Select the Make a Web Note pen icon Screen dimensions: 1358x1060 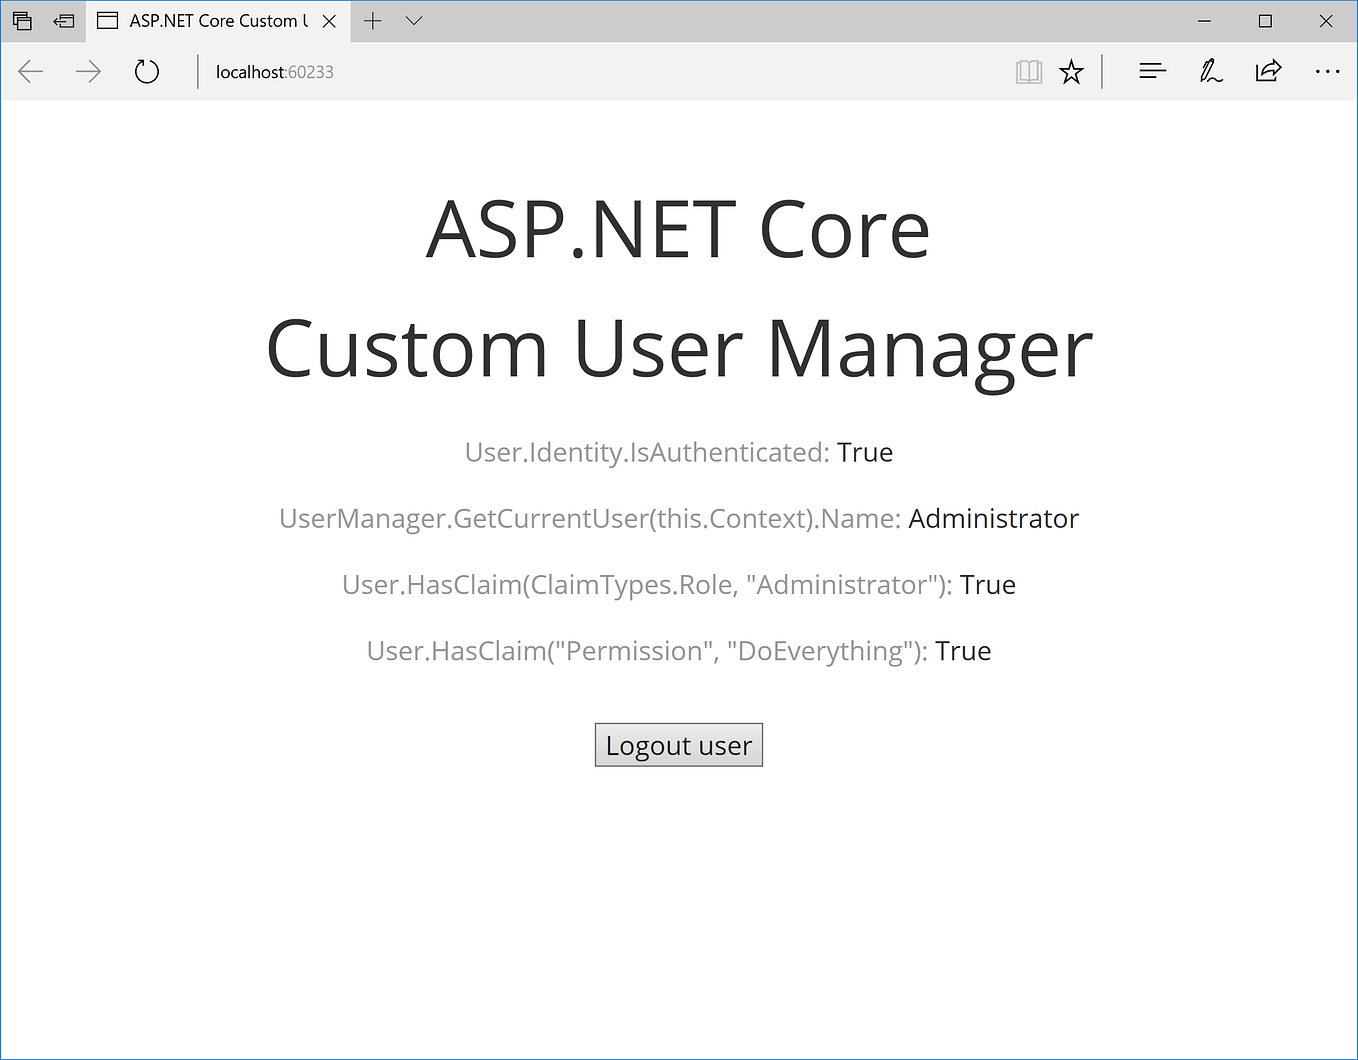1210,71
